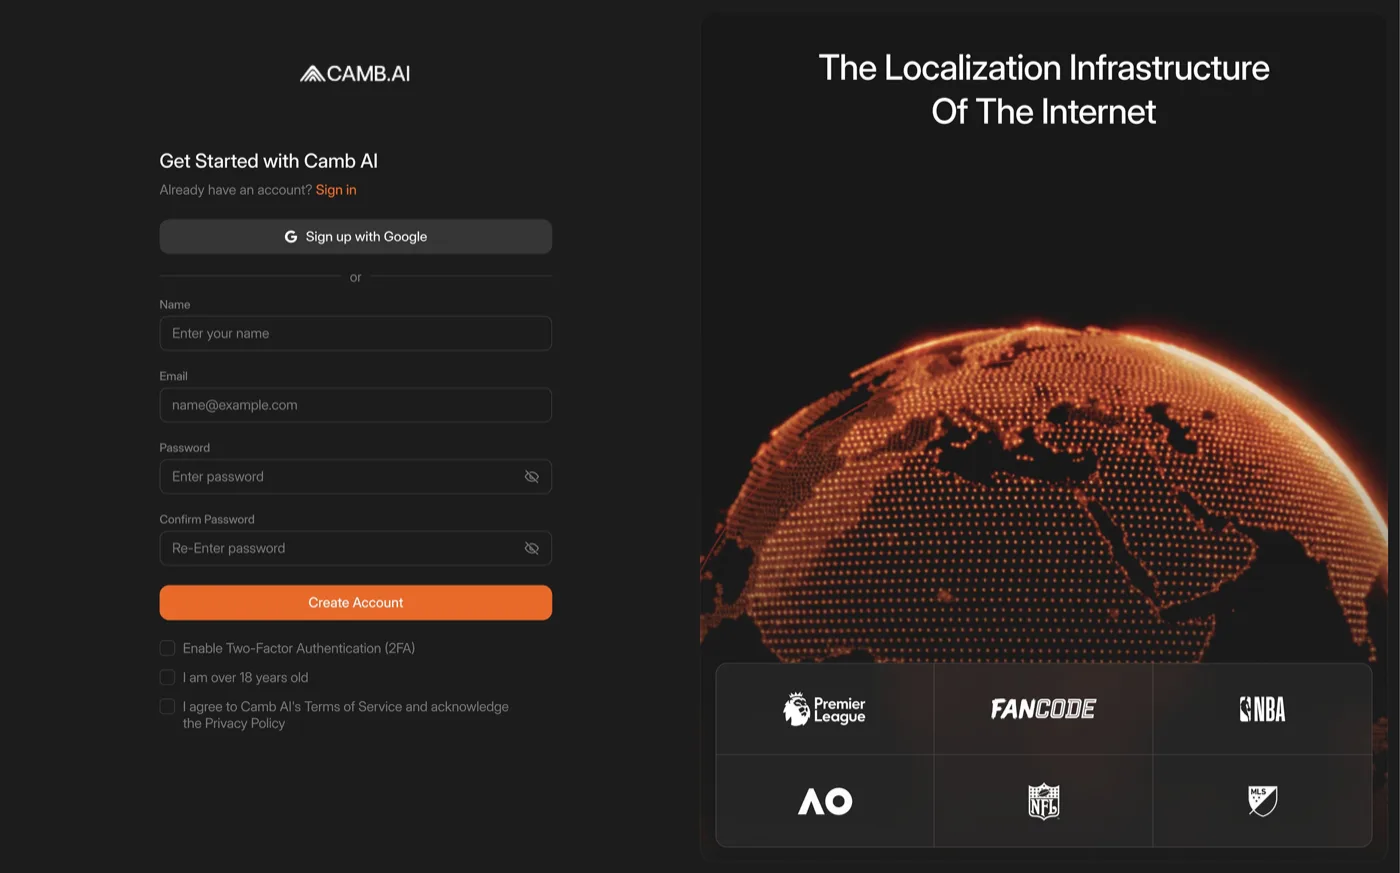Focus the Email input field
The image size is (1400, 873).
[x=356, y=405]
